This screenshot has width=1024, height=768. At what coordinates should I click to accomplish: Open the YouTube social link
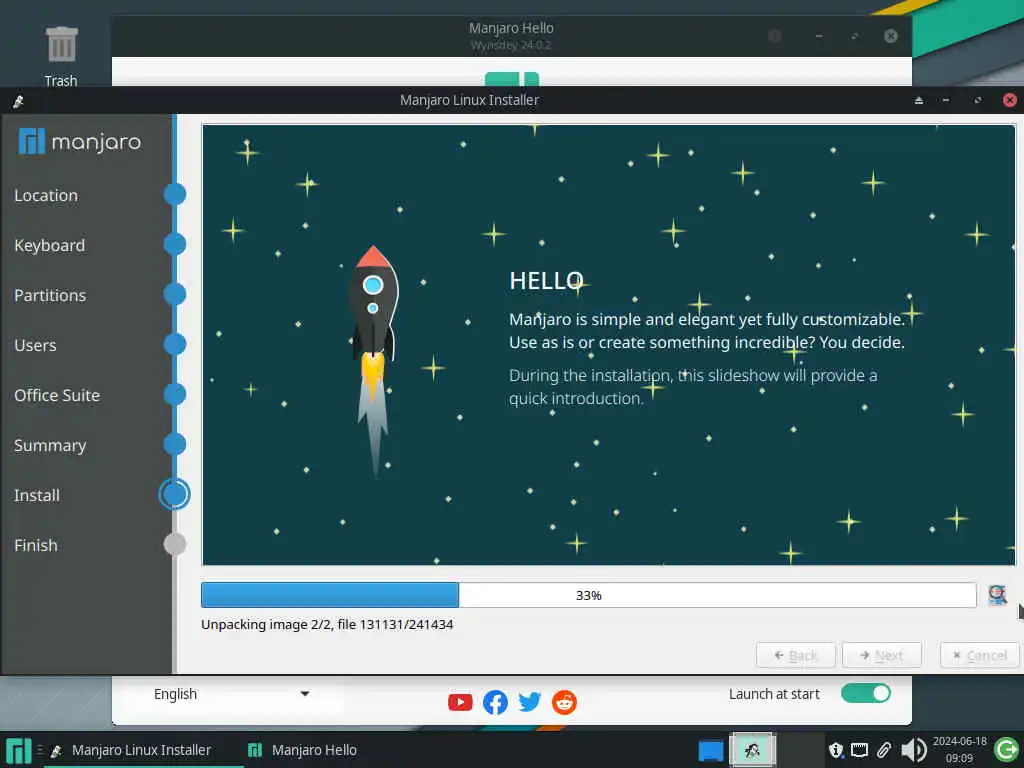coord(460,702)
